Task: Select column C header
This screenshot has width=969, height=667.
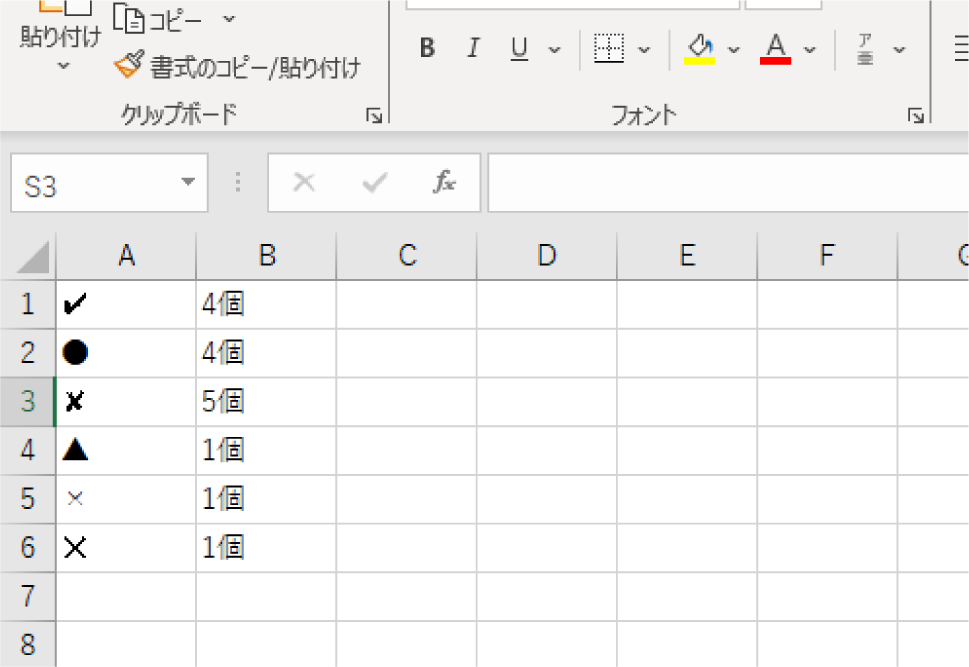Action: pyautogui.click(x=407, y=256)
